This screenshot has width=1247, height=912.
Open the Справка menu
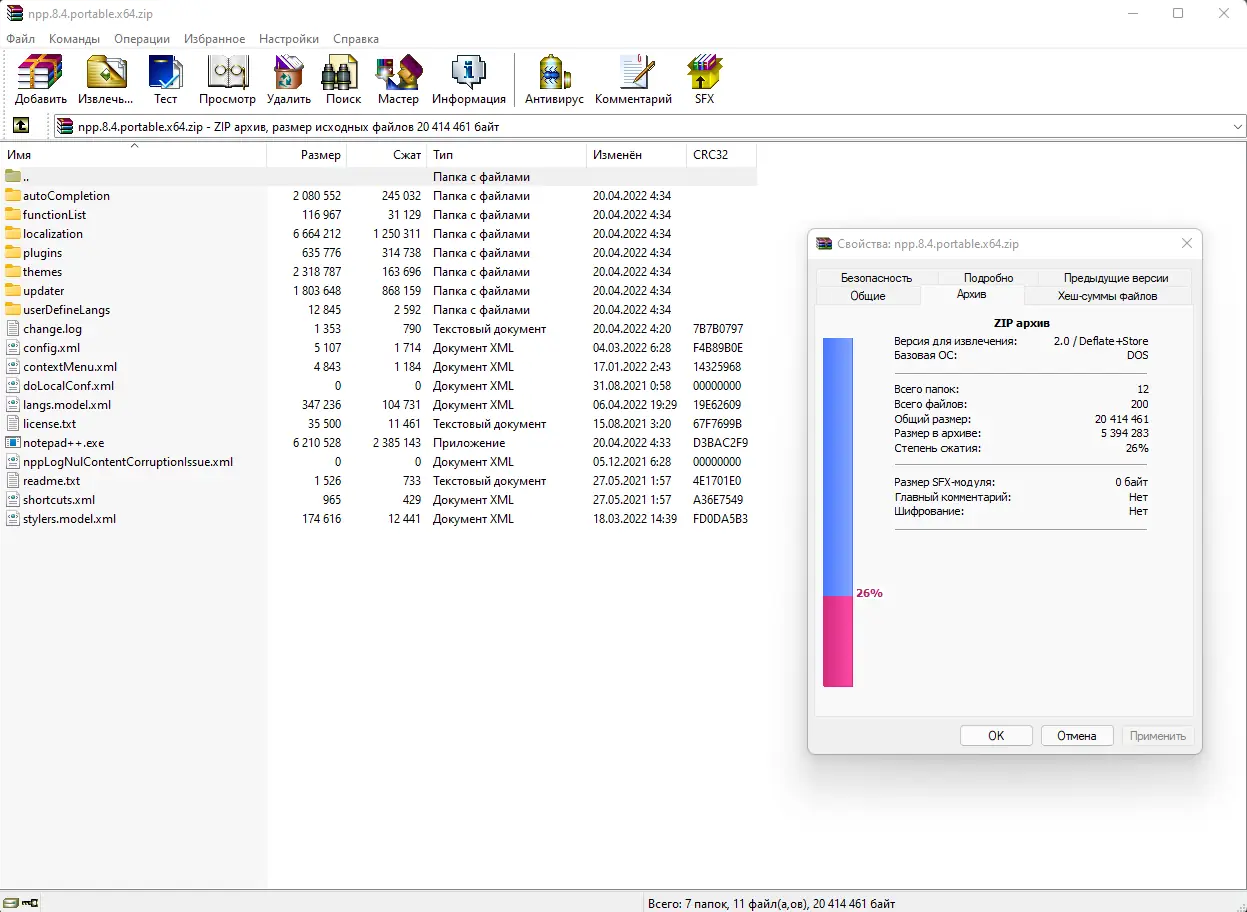tap(356, 39)
